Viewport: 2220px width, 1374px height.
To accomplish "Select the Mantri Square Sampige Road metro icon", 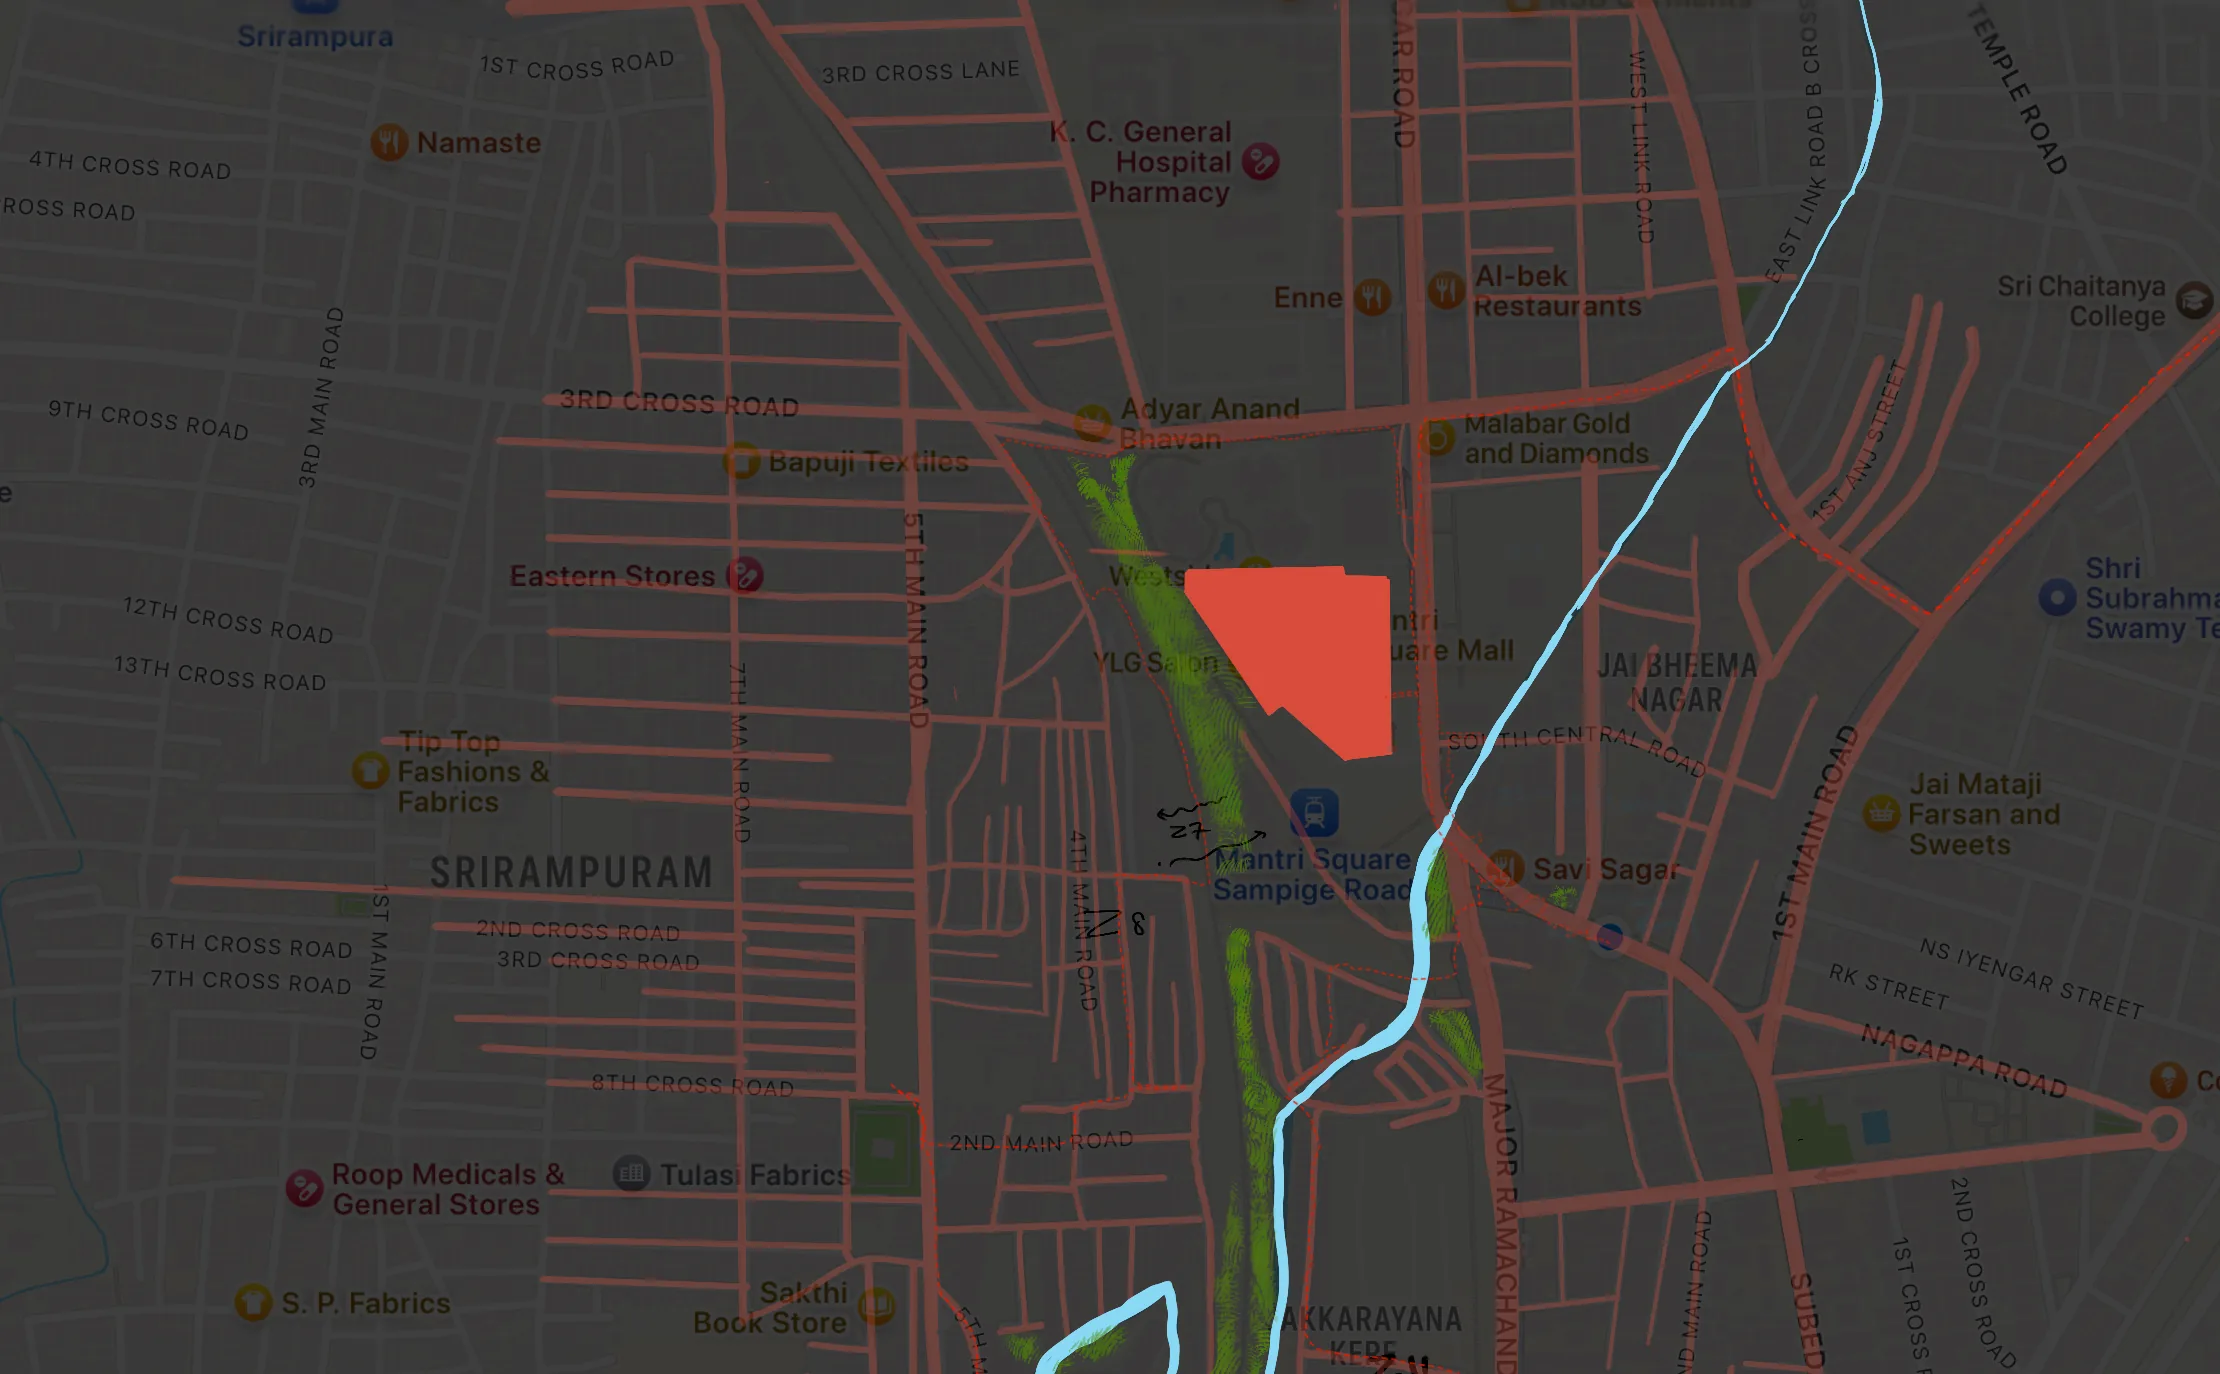I will point(1313,813).
